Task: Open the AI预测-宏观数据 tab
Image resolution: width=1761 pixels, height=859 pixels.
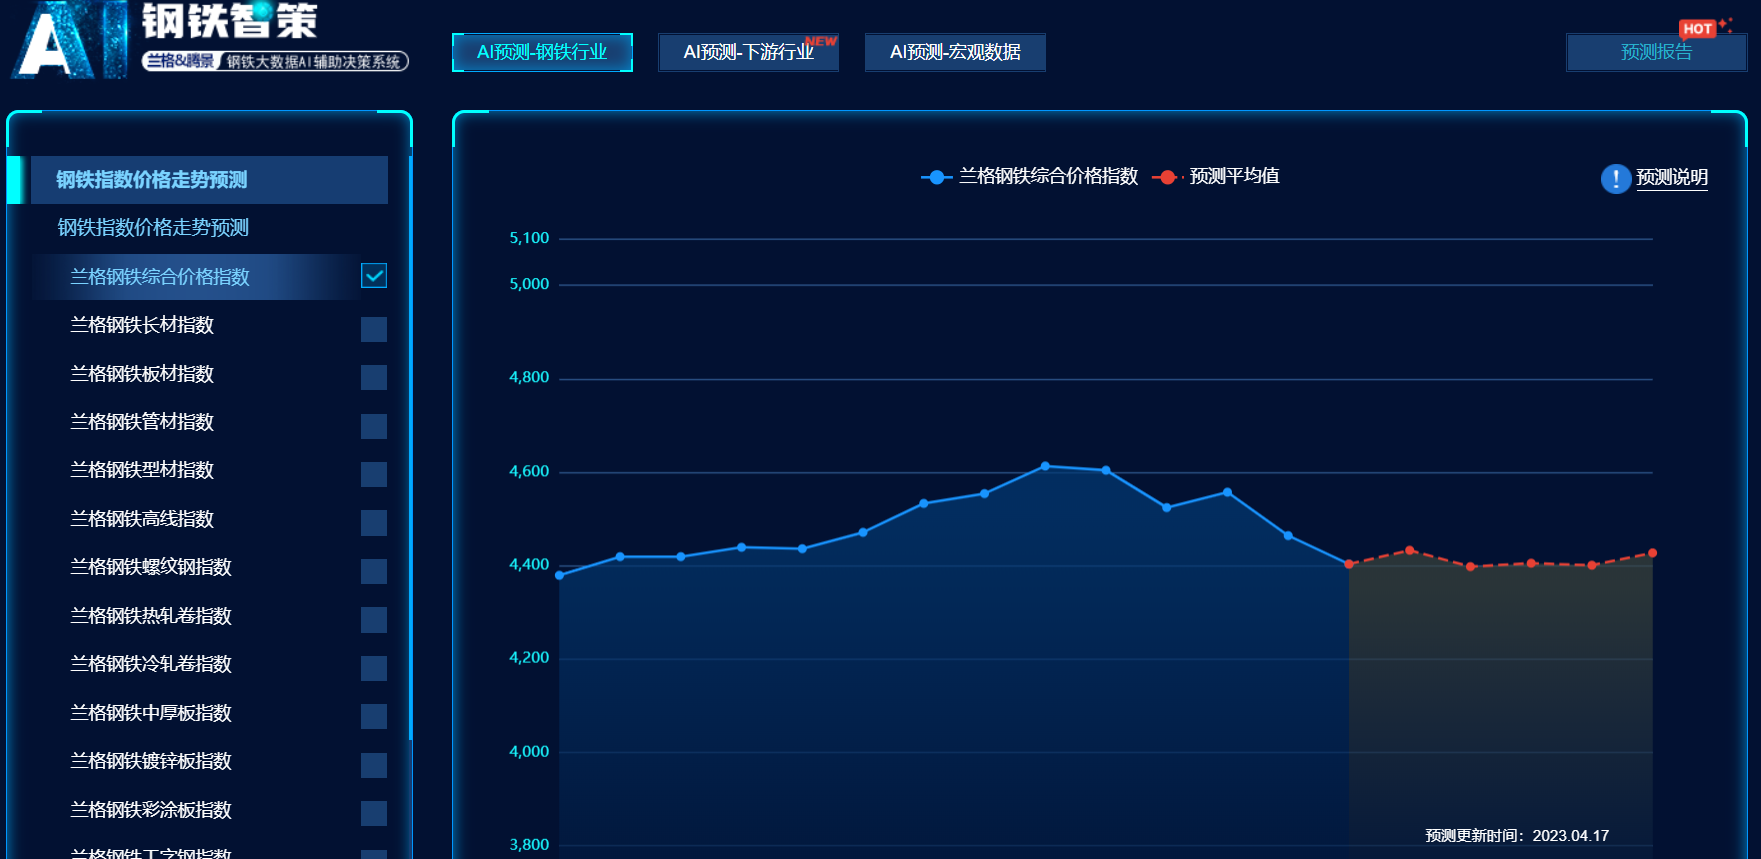Action: (x=955, y=52)
